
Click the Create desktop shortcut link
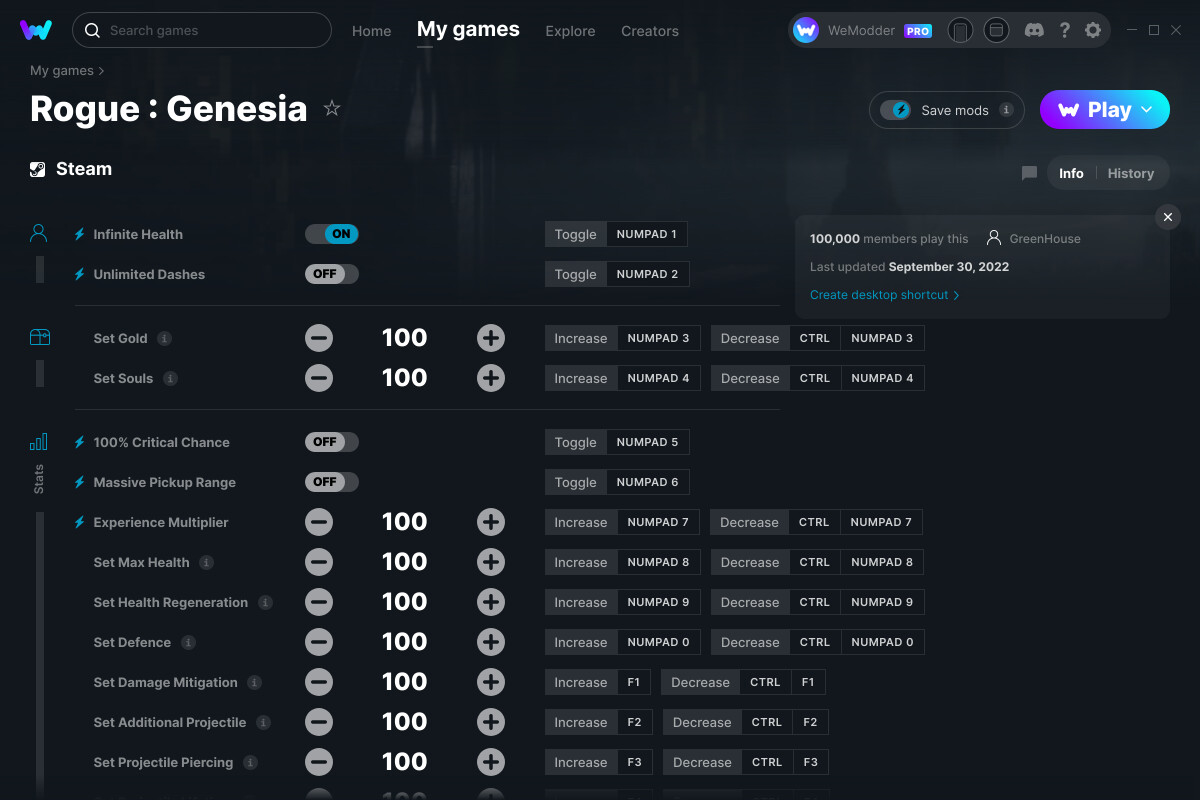coord(879,294)
